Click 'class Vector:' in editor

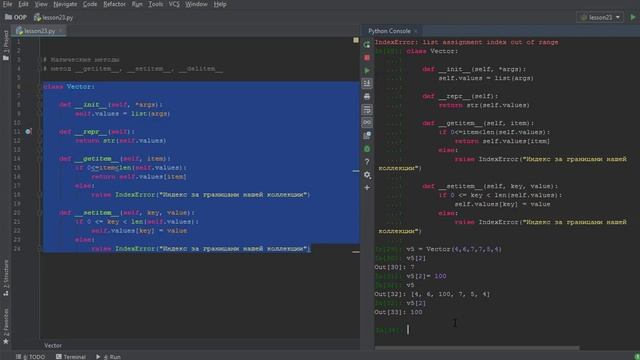point(69,87)
